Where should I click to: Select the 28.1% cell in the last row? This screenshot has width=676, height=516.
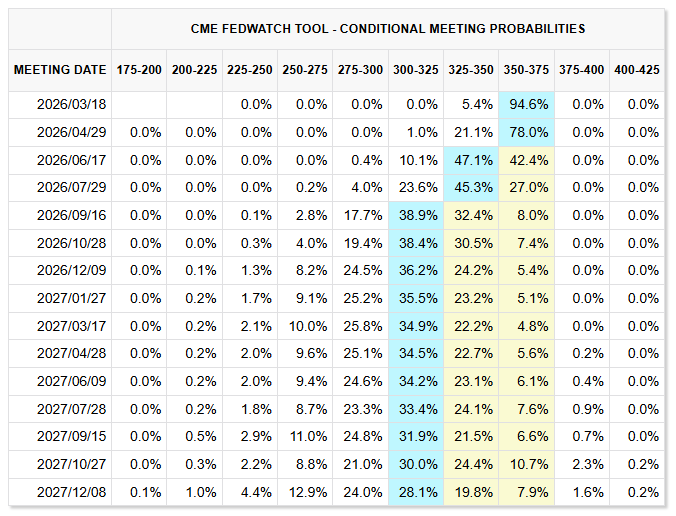point(416,492)
